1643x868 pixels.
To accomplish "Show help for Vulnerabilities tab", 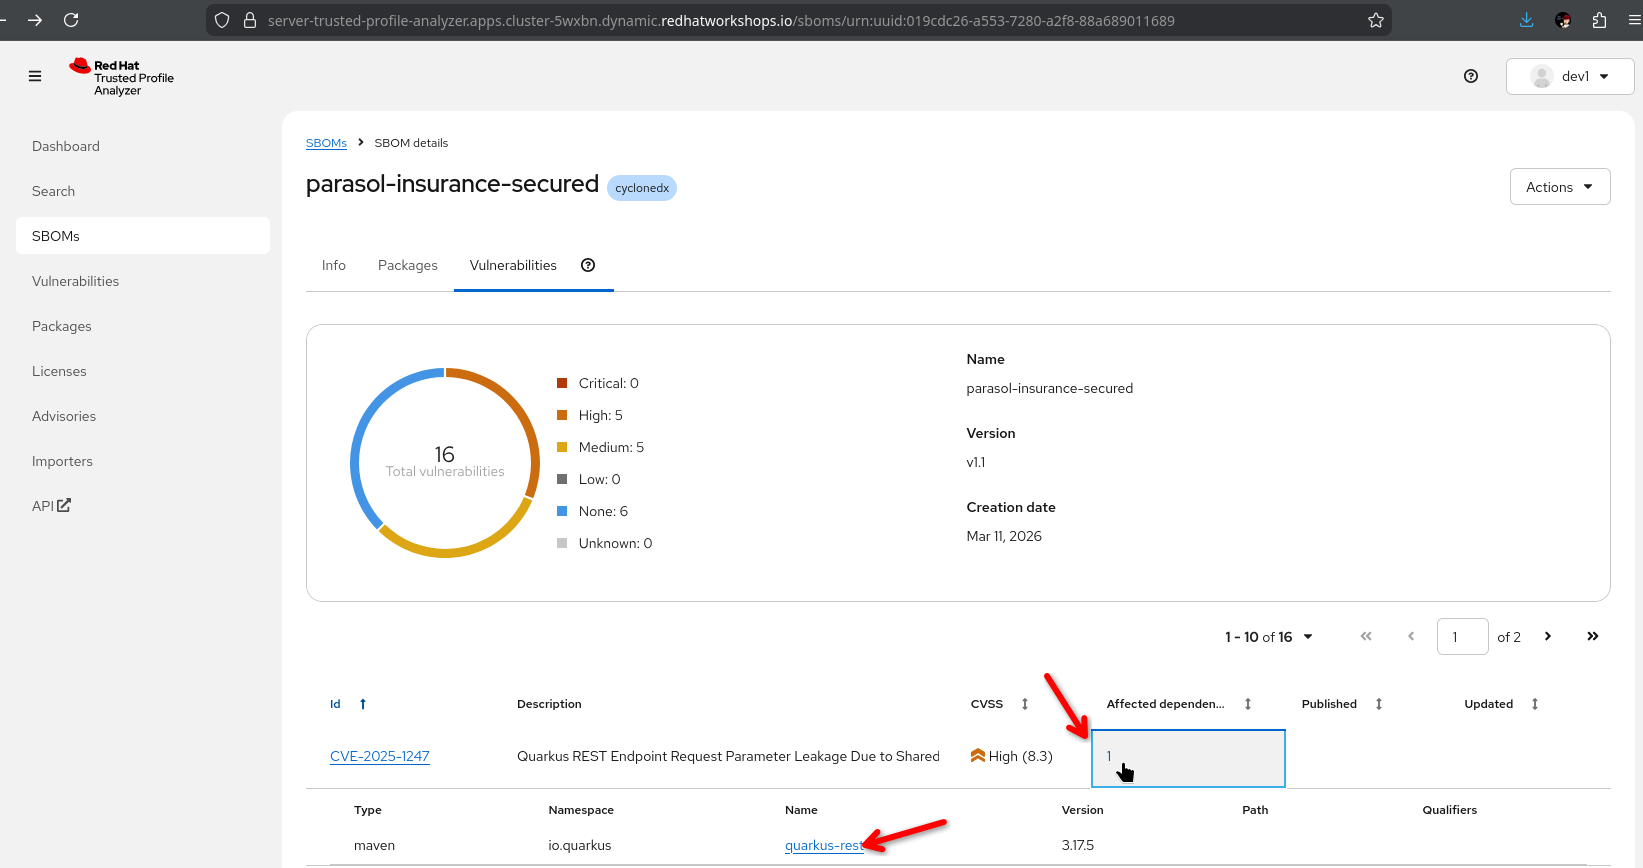I will pos(588,265).
